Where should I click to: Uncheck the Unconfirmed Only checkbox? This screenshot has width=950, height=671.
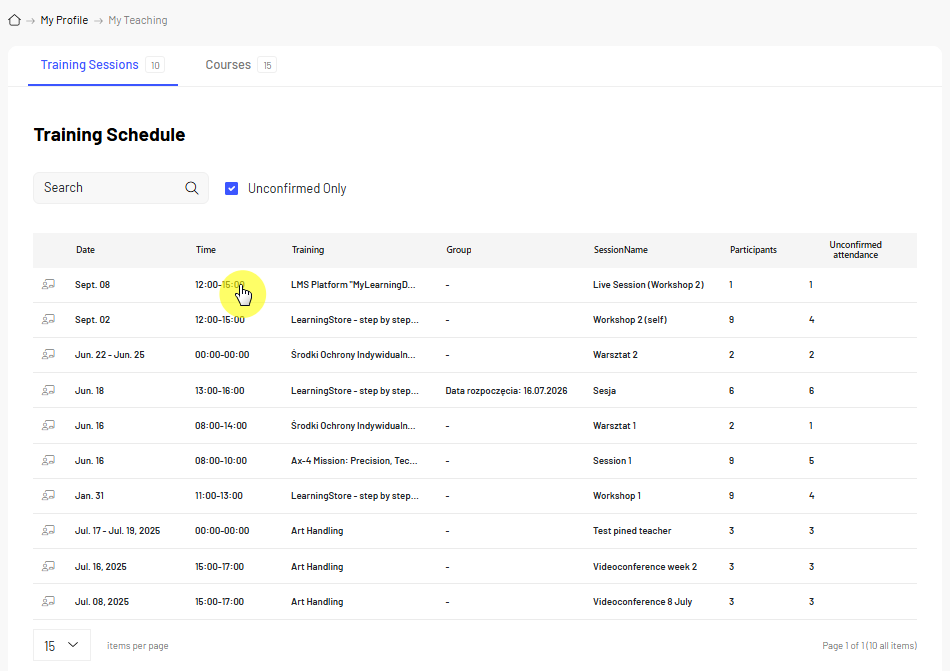[x=231, y=189]
